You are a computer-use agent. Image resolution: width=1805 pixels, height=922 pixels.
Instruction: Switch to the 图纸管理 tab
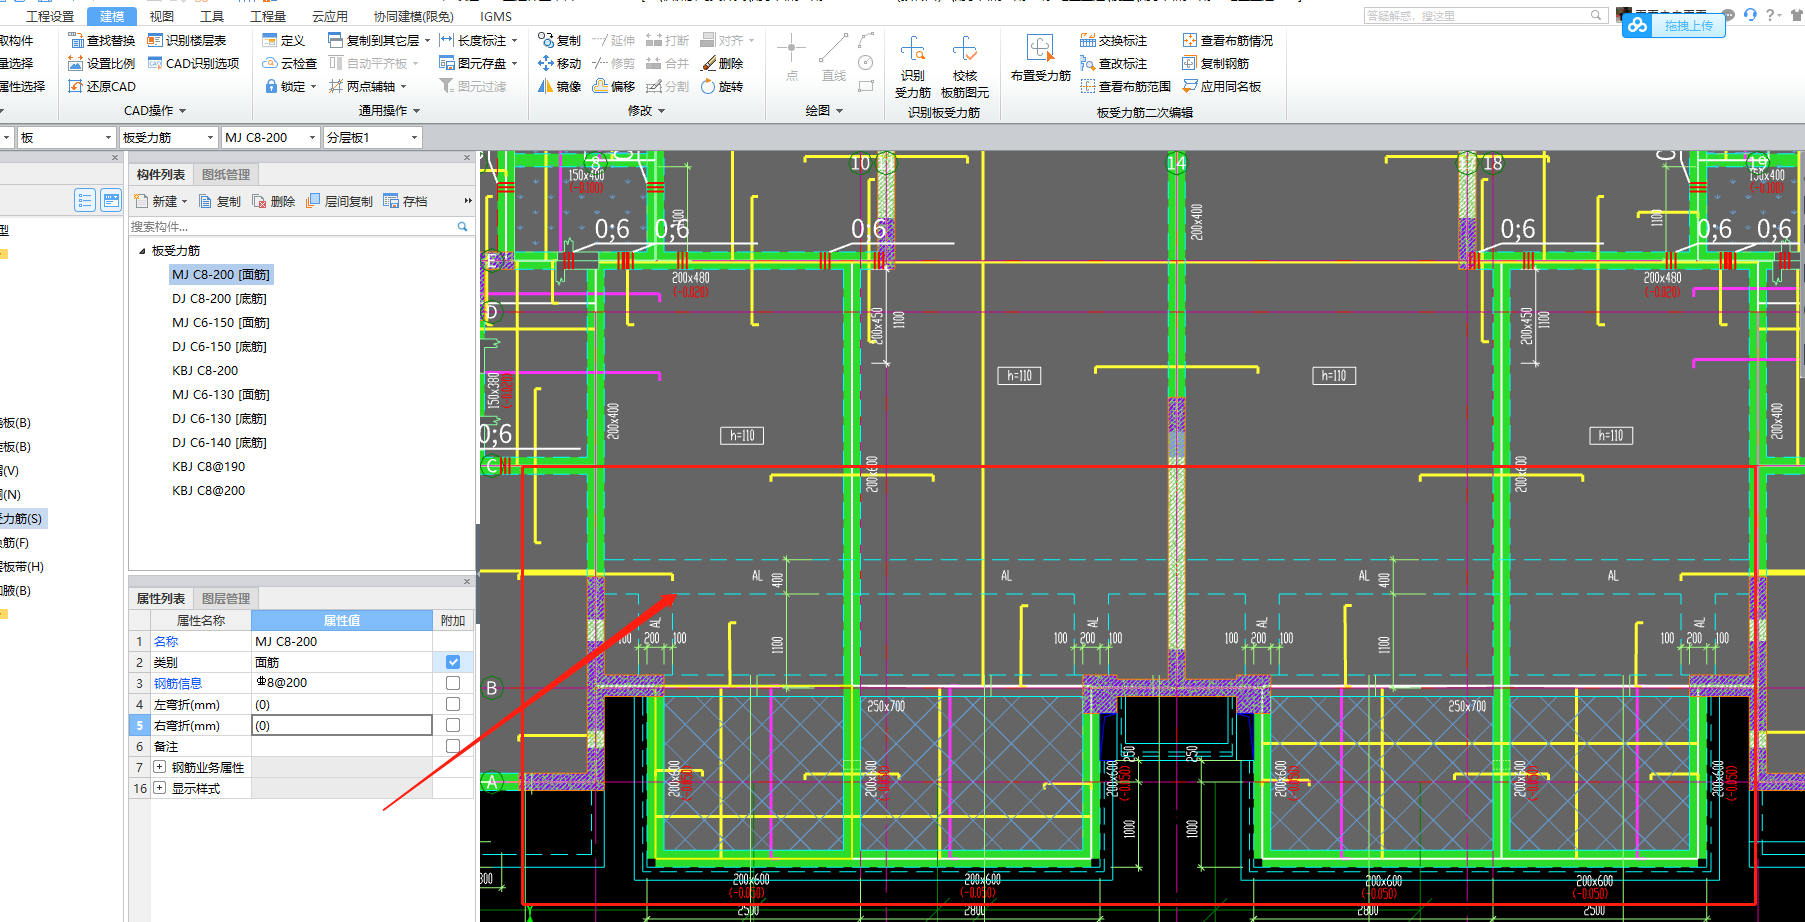coord(226,174)
